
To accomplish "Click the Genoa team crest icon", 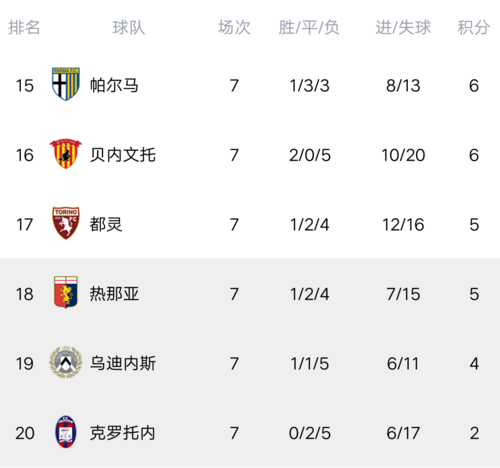I will pyautogui.click(x=66, y=292).
